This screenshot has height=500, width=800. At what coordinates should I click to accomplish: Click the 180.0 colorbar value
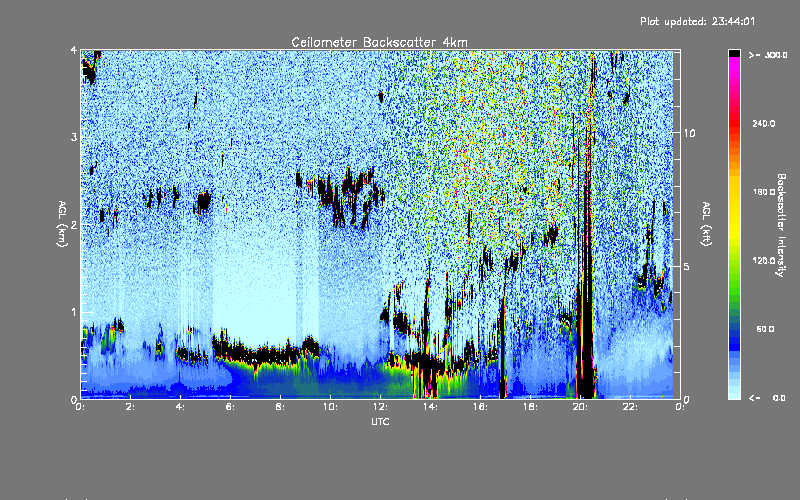coord(764,192)
